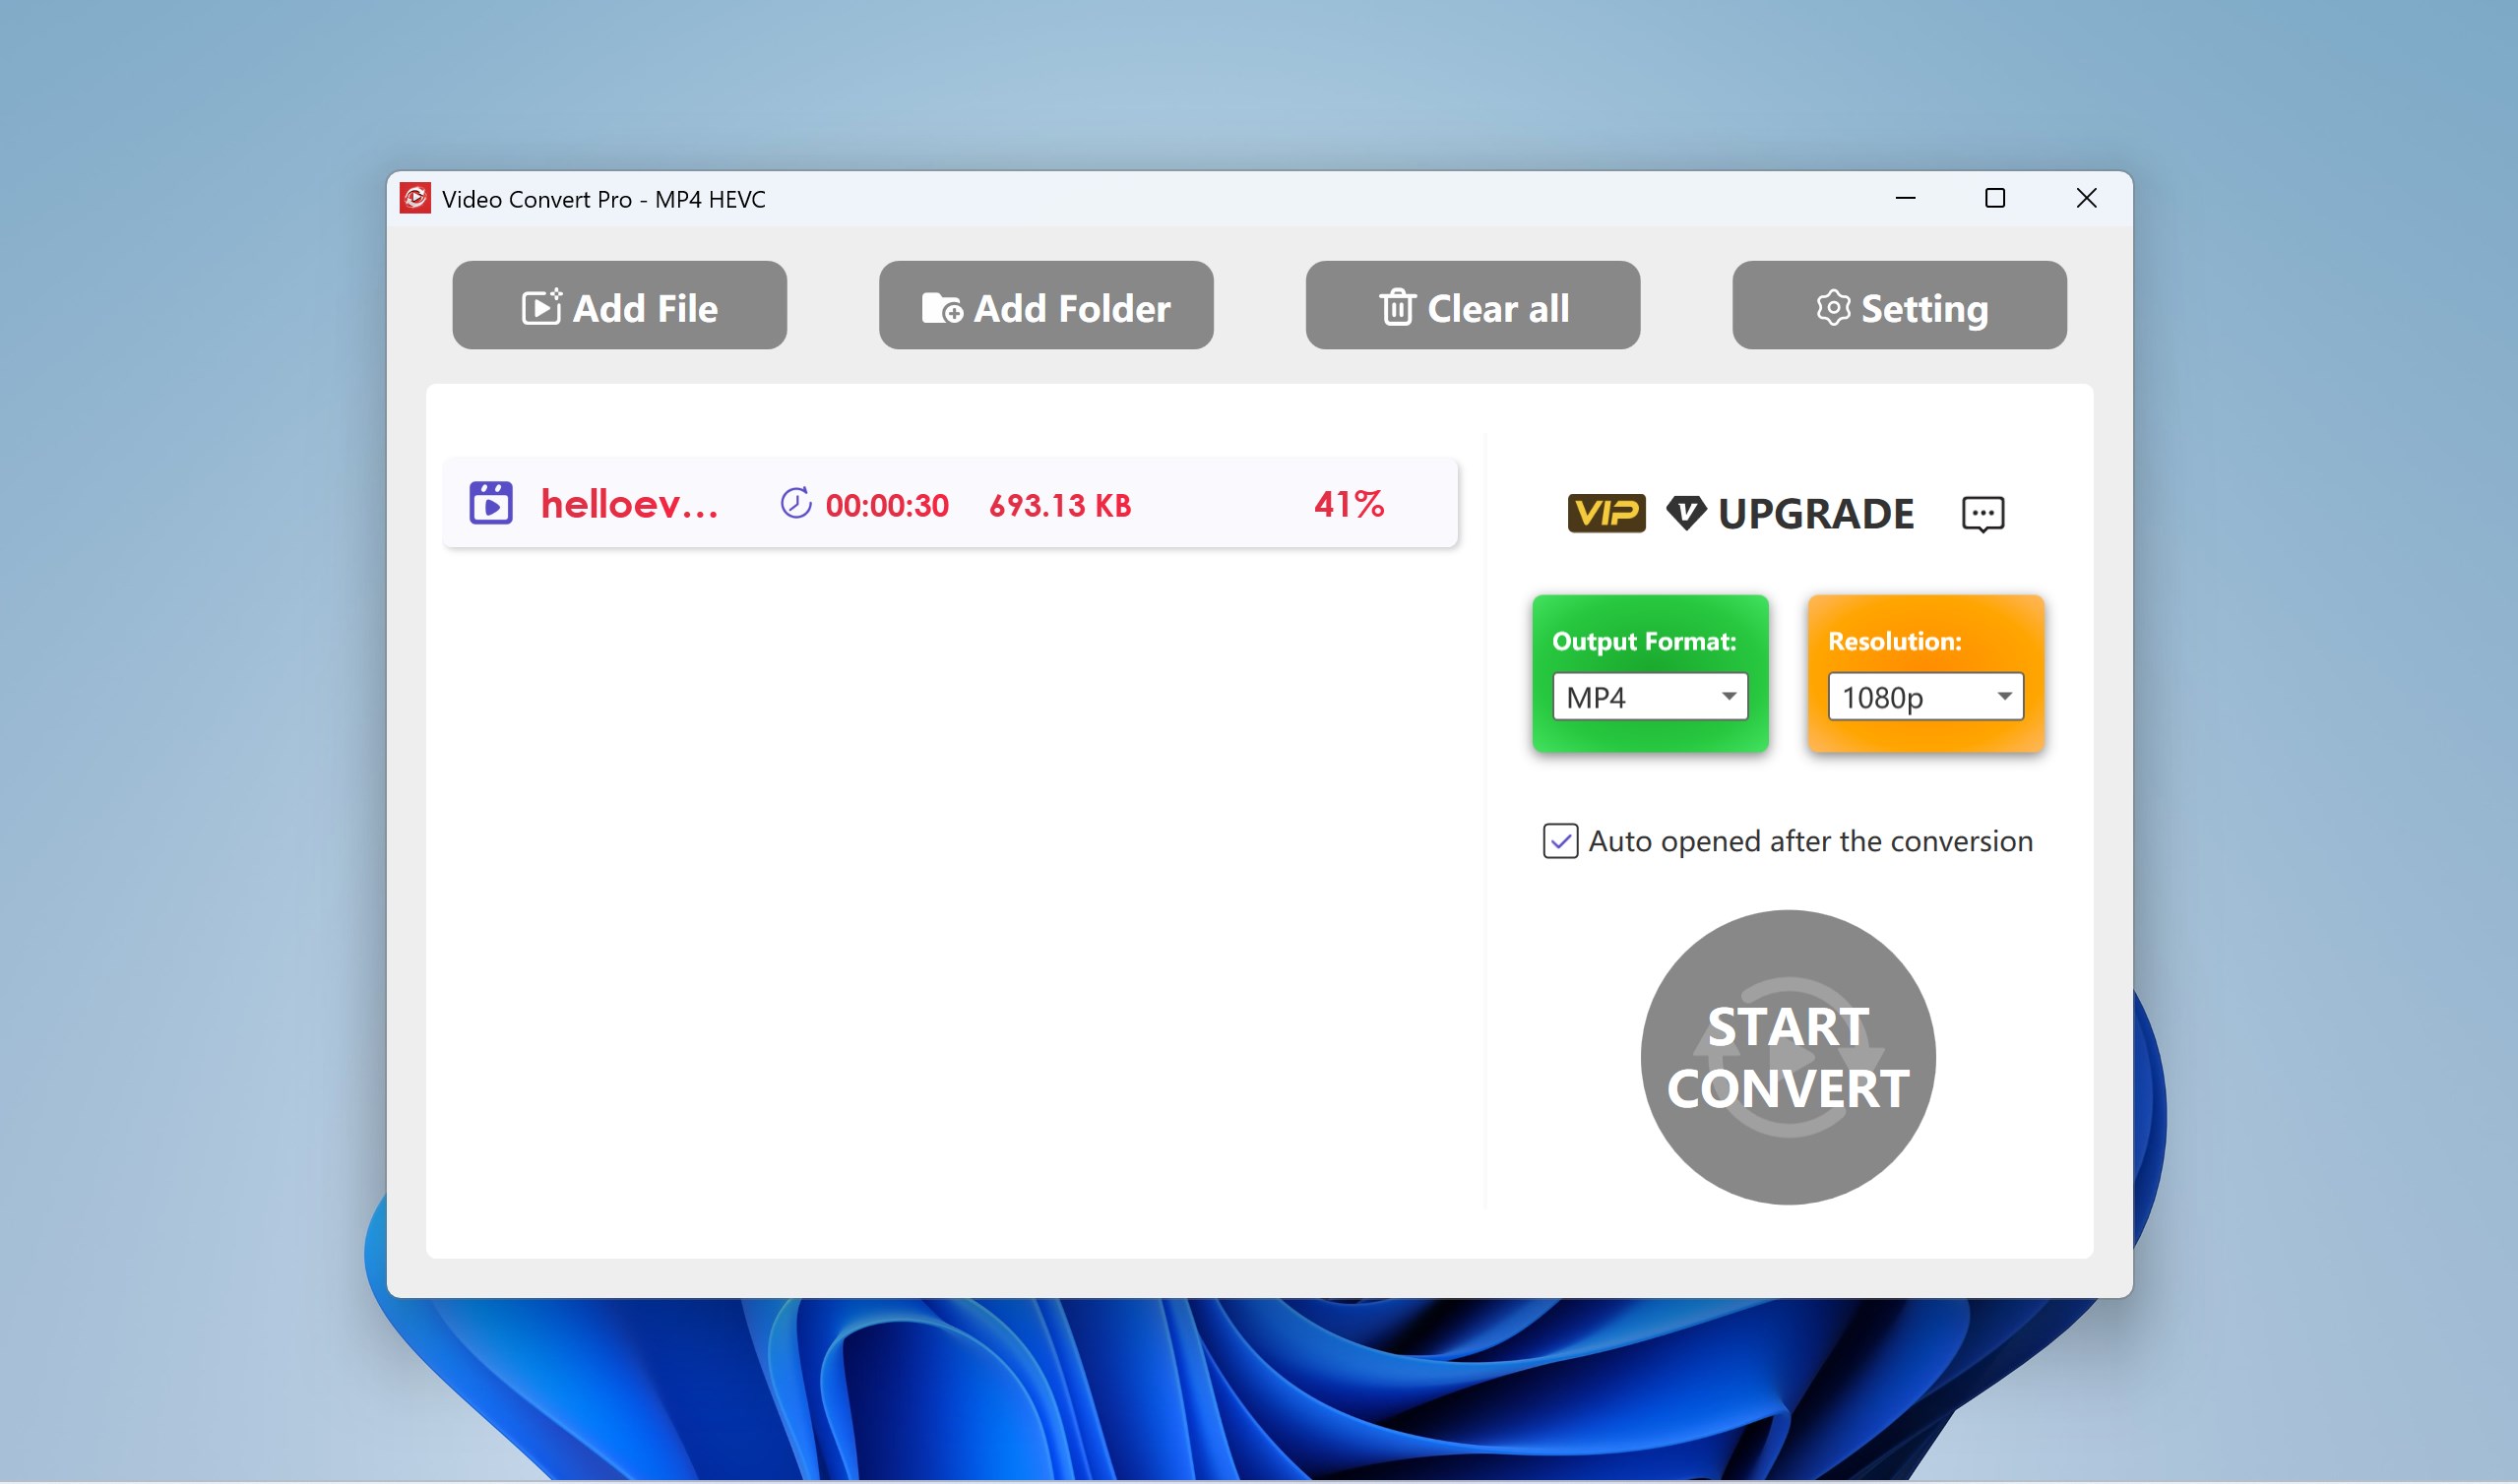Click the VIP badge icon
Screen dimensions: 2518x1484
coord(1606,514)
